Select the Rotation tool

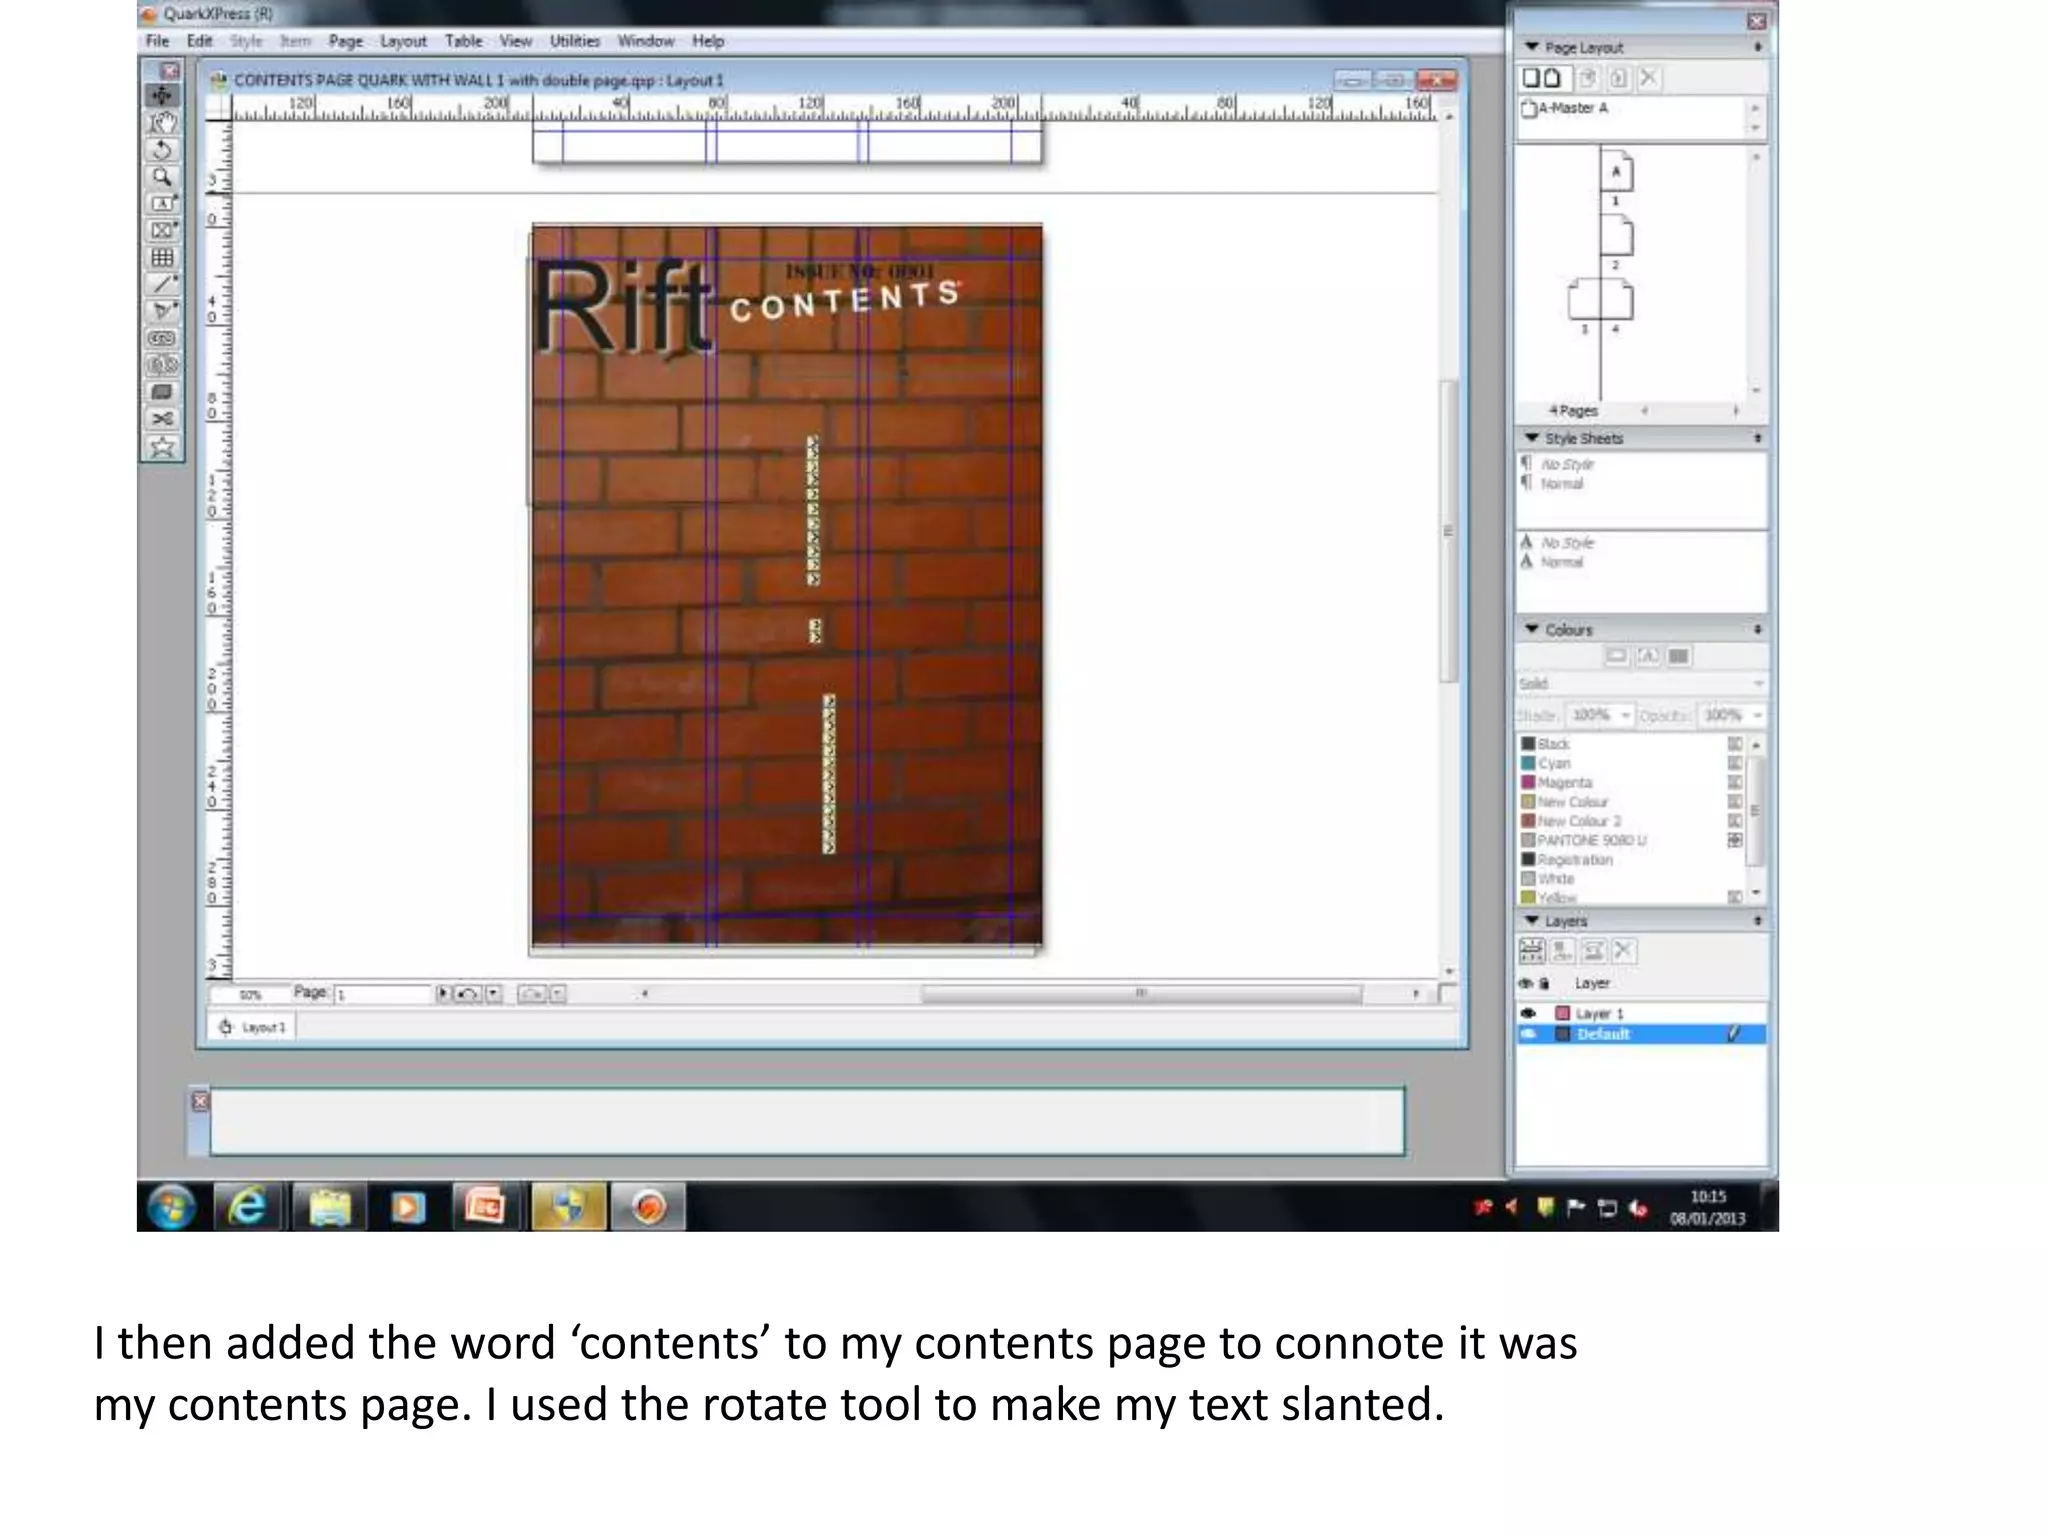(162, 150)
